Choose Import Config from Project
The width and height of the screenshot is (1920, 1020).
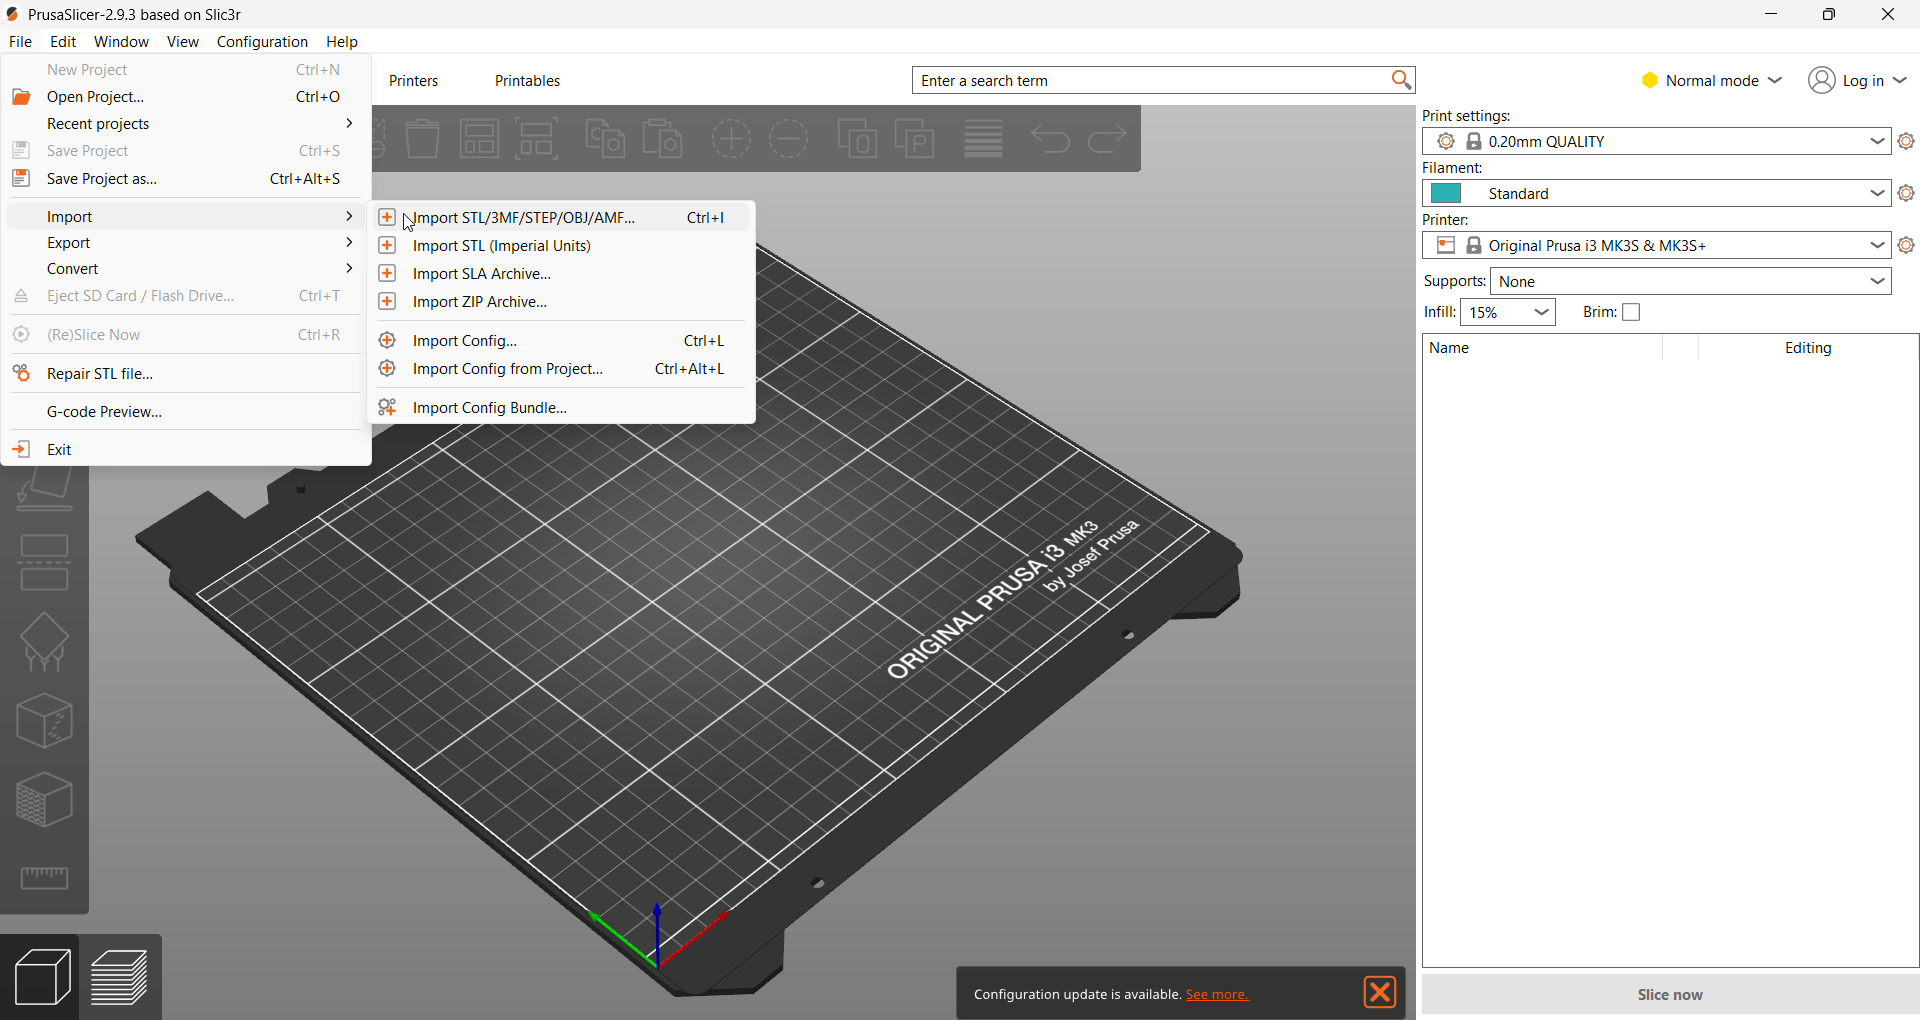pyautogui.click(x=562, y=369)
